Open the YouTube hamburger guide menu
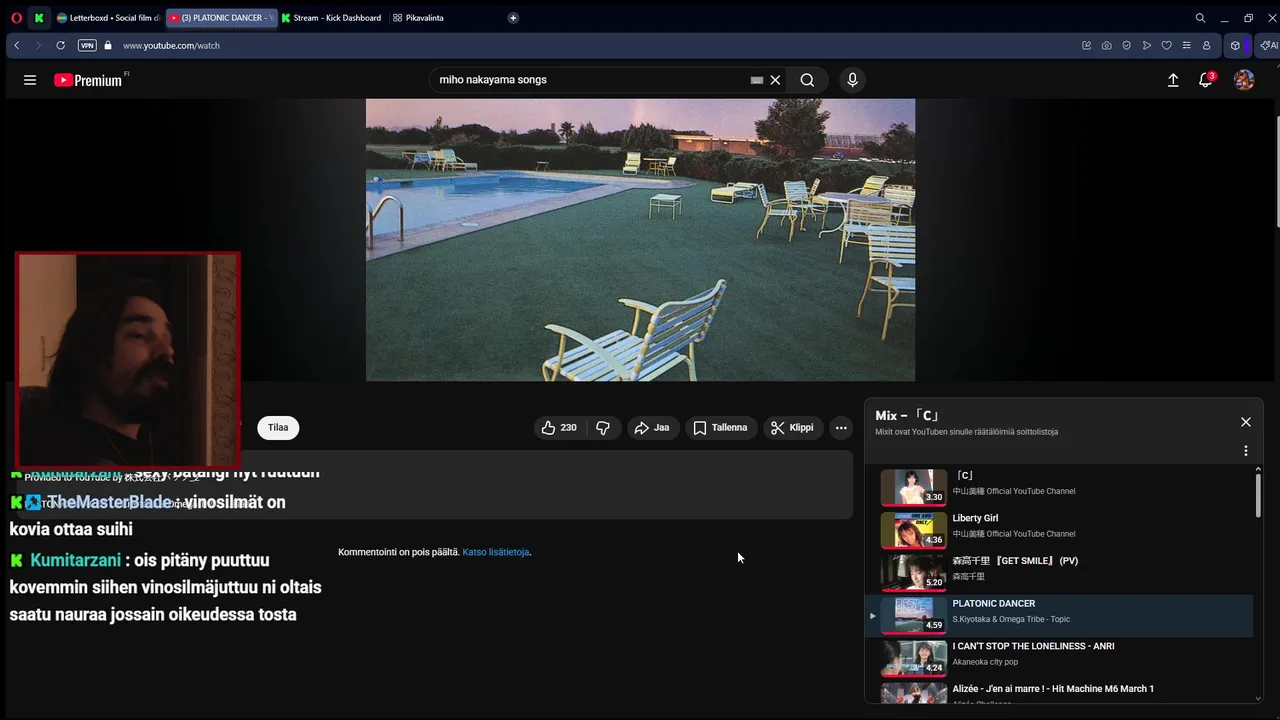1280x720 pixels. (x=30, y=80)
